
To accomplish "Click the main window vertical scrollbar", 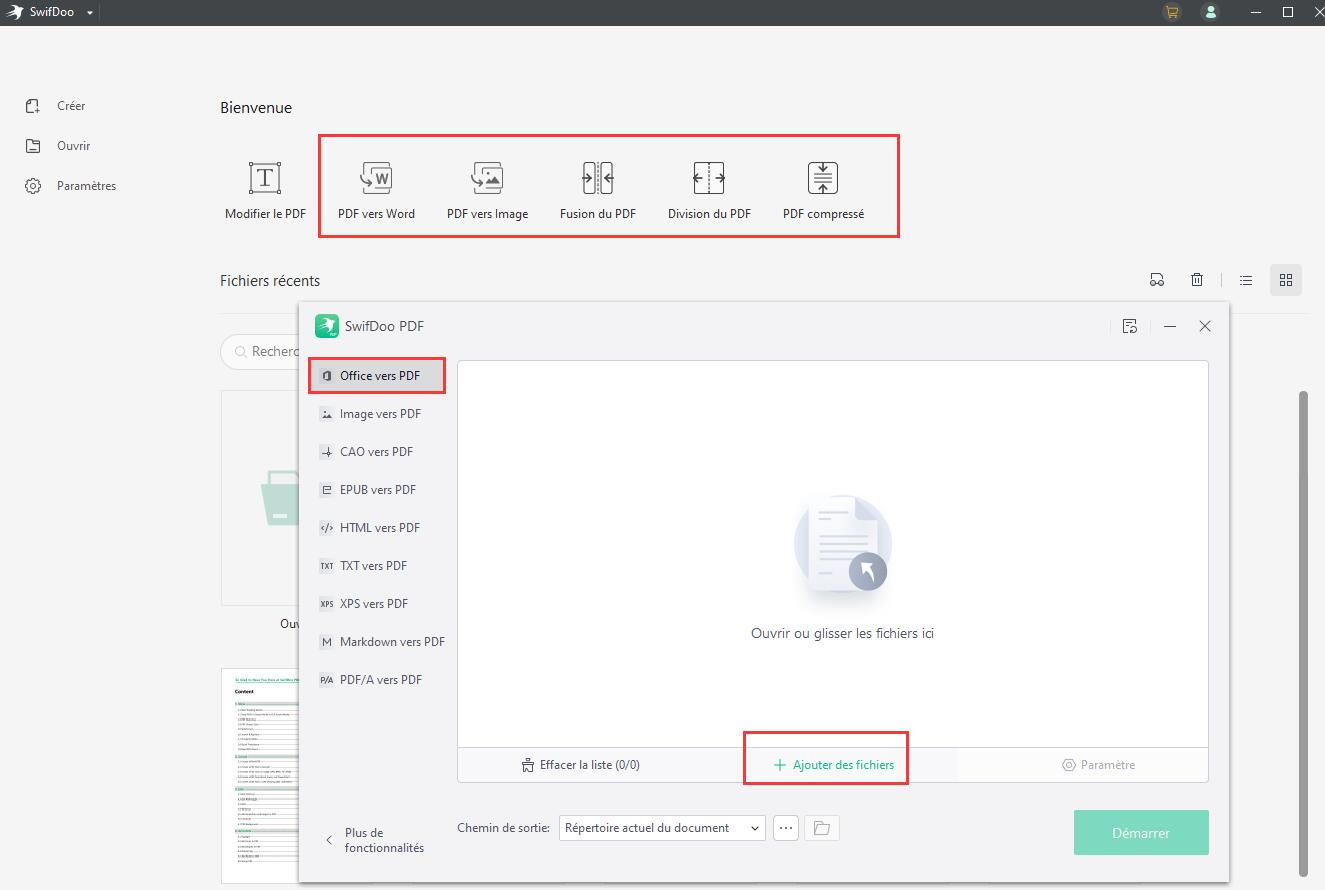I will pyautogui.click(x=1303, y=632).
